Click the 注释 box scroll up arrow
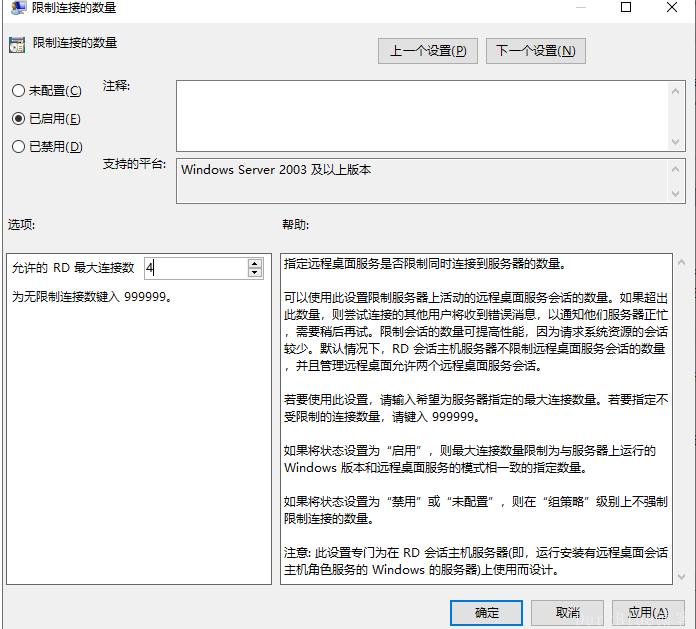Viewport: 696px width, 629px height. coord(676,91)
